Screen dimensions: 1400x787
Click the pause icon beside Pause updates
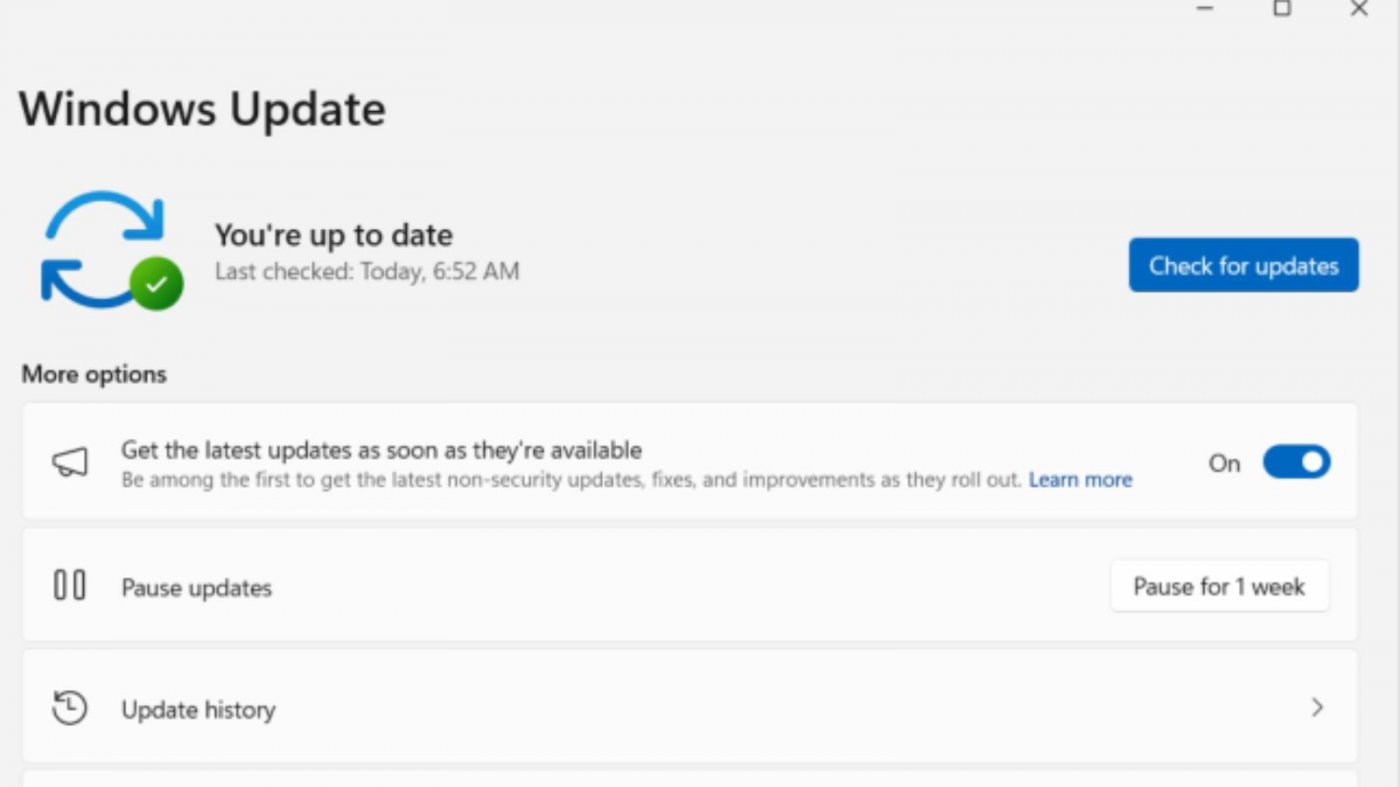point(70,586)
